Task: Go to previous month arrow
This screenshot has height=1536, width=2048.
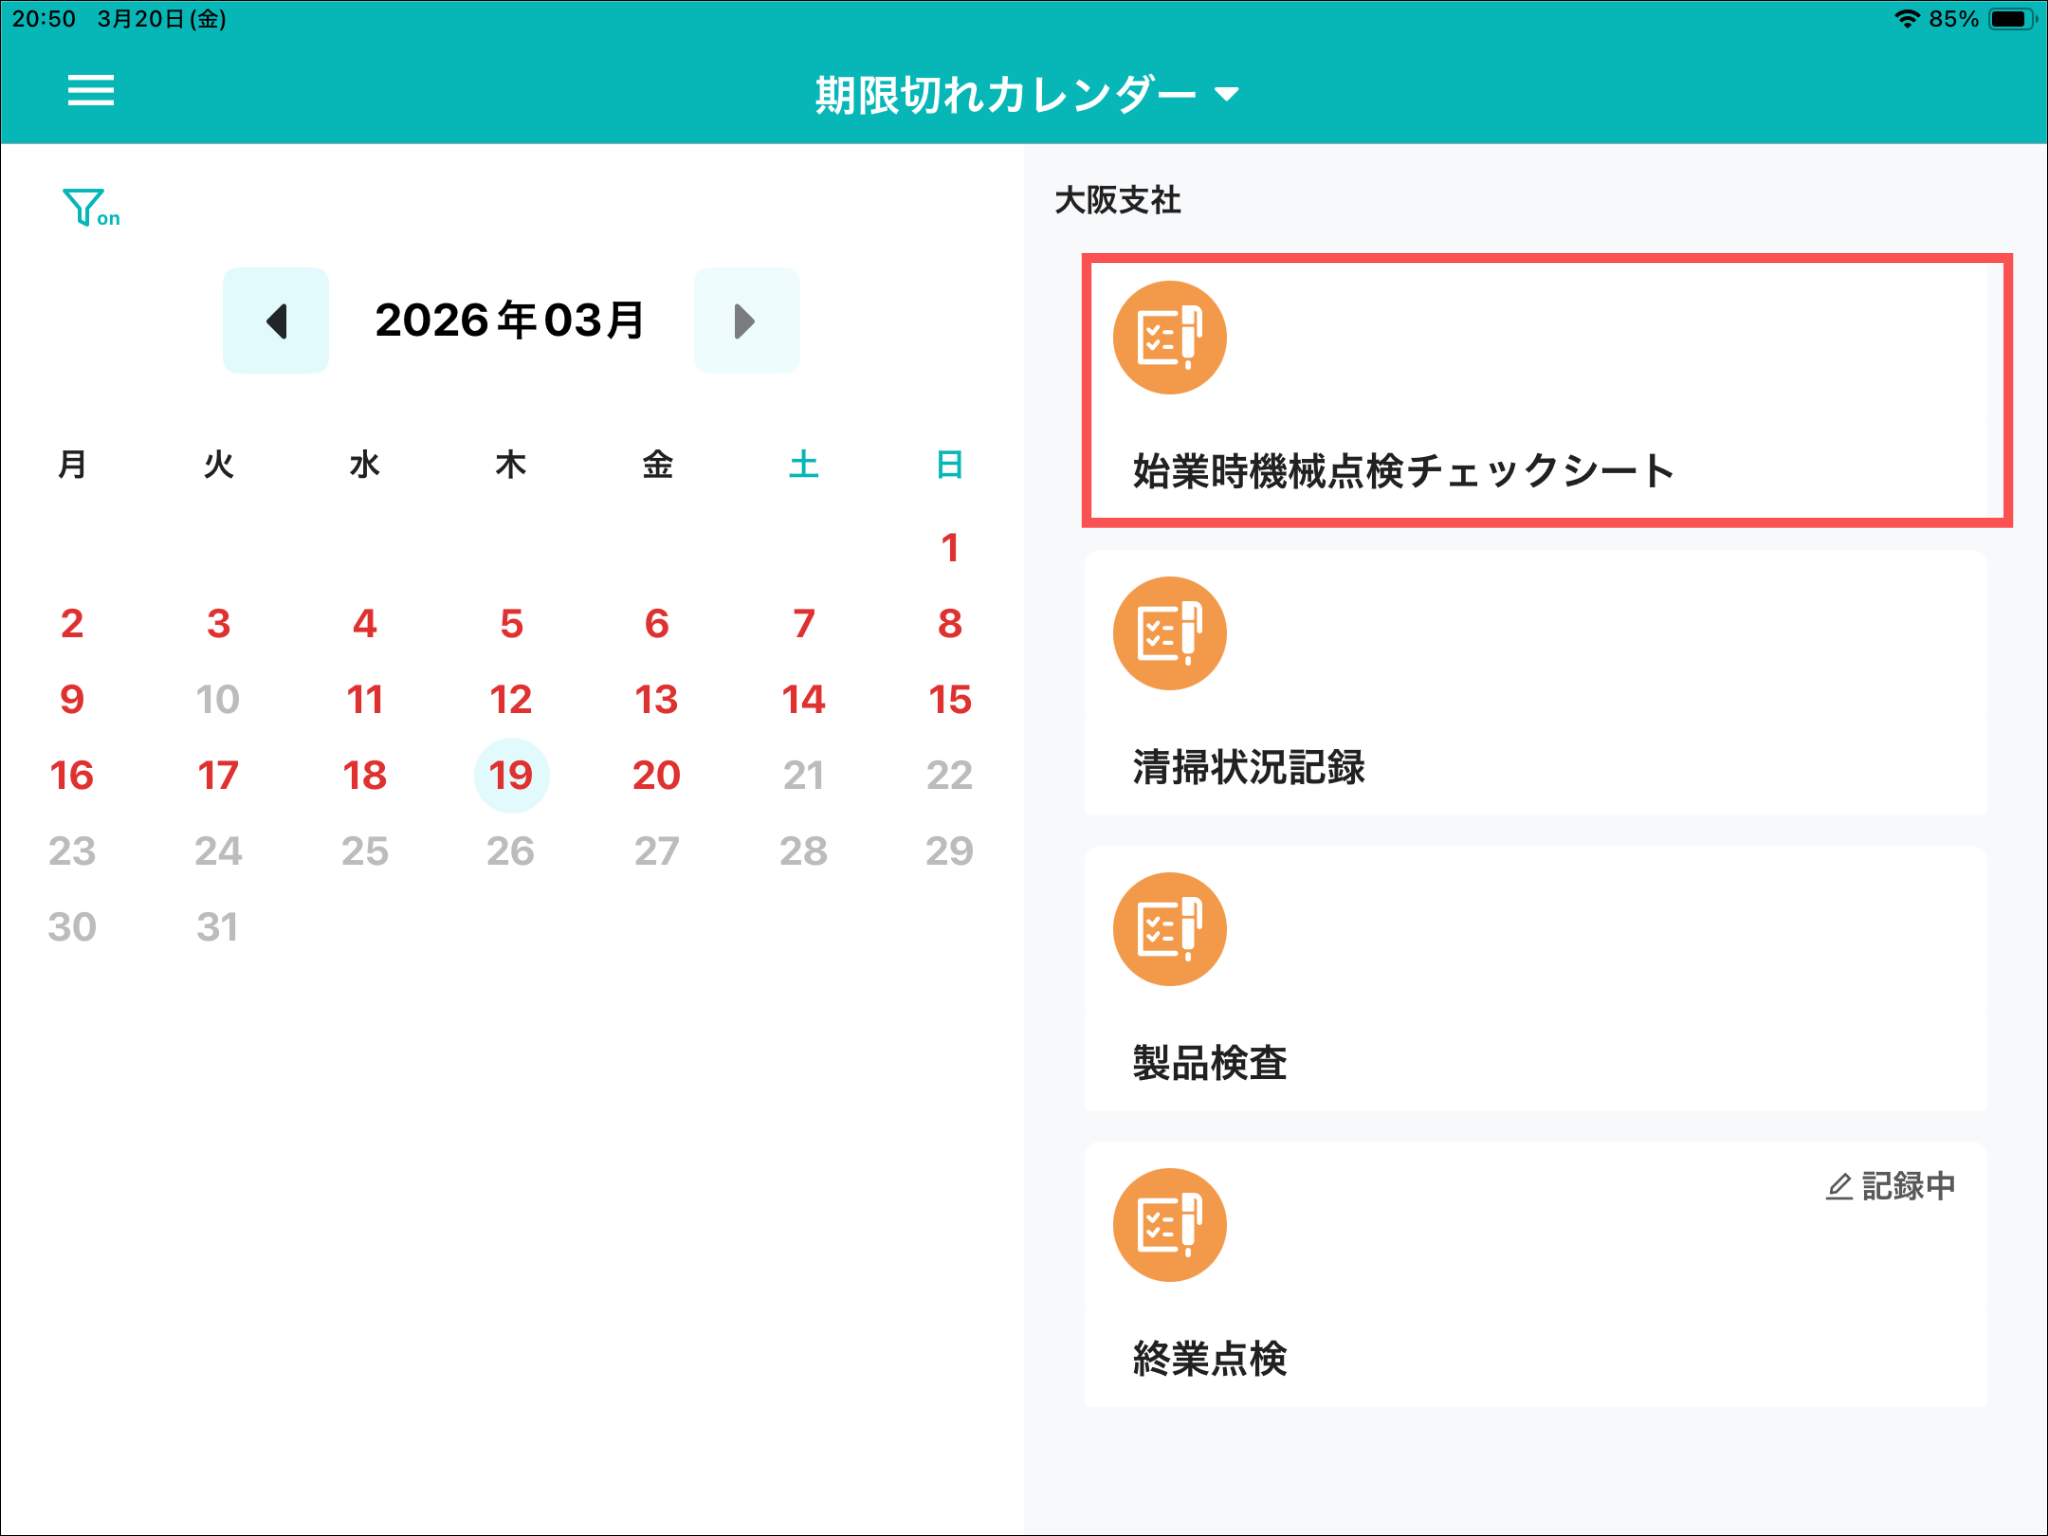Action: (276, 321)
